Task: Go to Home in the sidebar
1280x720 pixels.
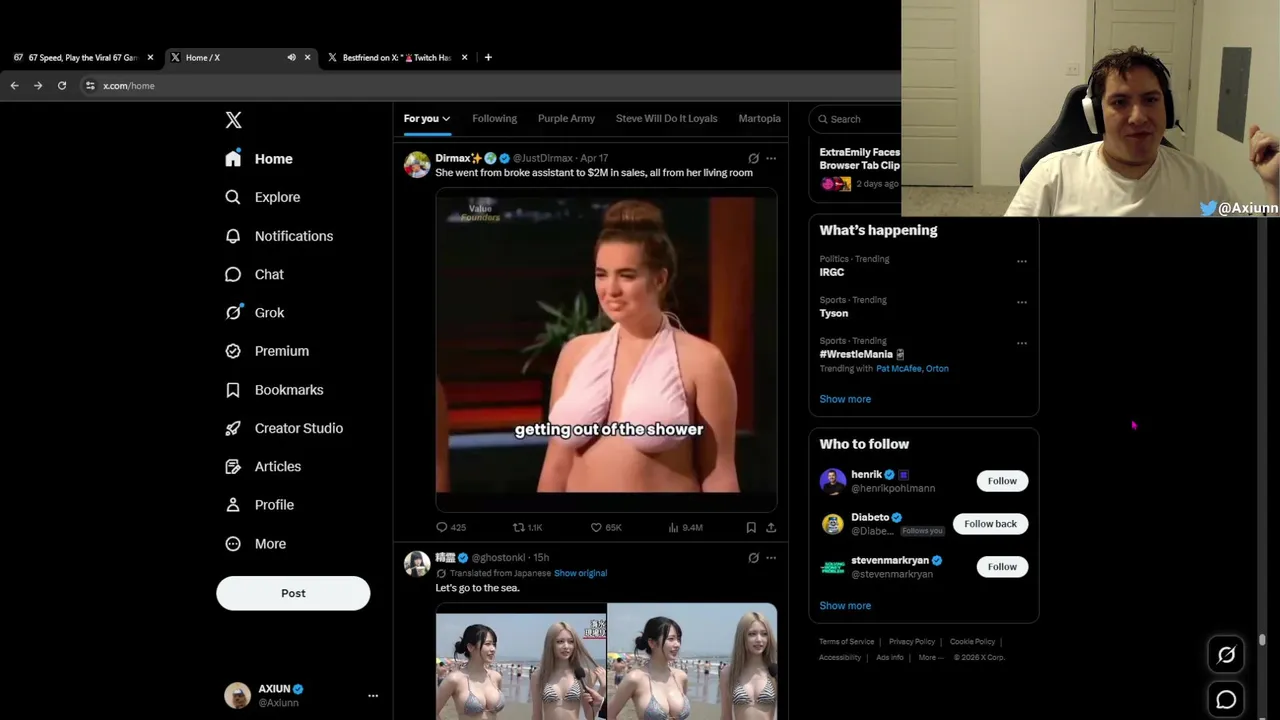Action: point(259,159)
